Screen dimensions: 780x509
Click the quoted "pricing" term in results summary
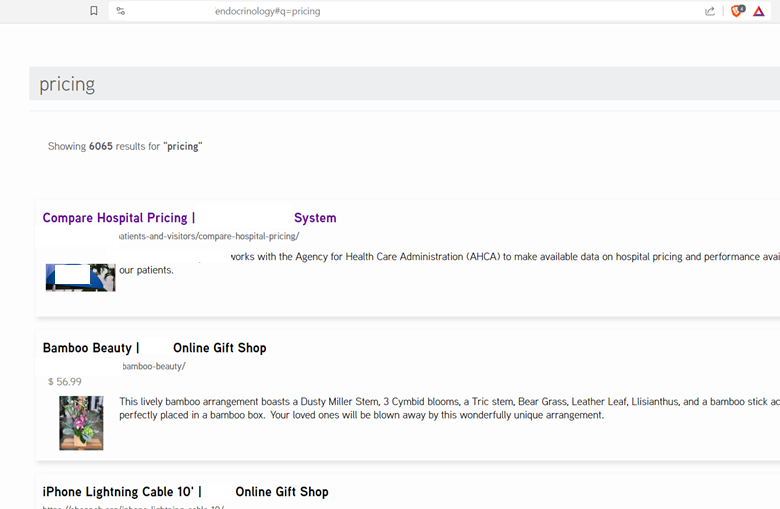point(182,146)
